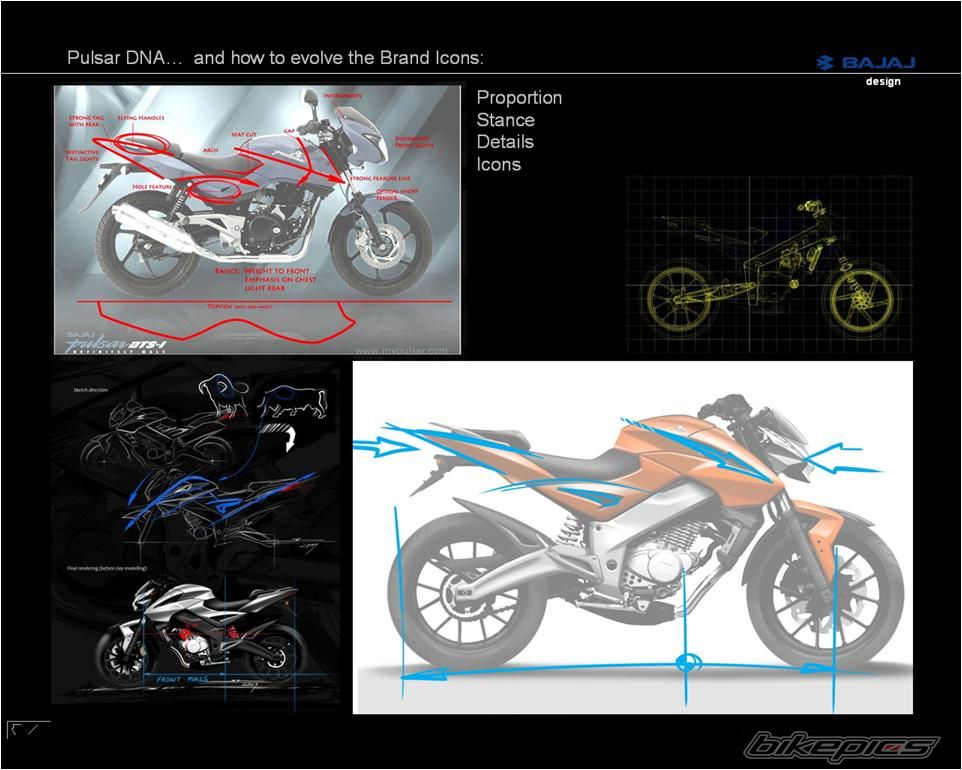Click the blue circle marker on ground line
962x770 pixels.
pos(687,663)
